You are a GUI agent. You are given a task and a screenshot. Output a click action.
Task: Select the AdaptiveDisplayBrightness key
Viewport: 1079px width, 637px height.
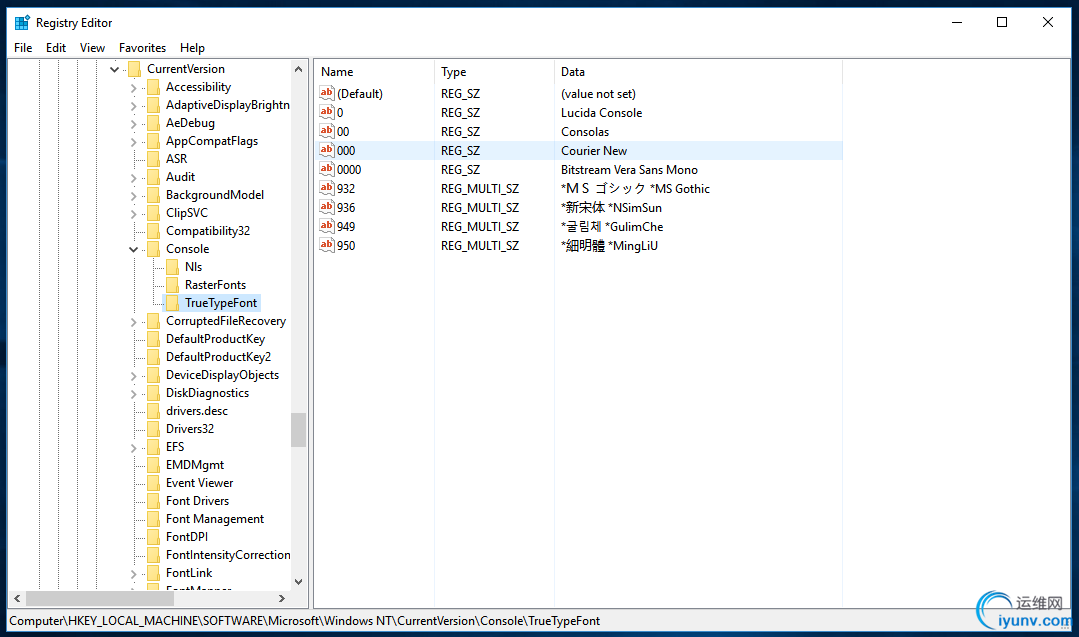[x=227, y=105]
